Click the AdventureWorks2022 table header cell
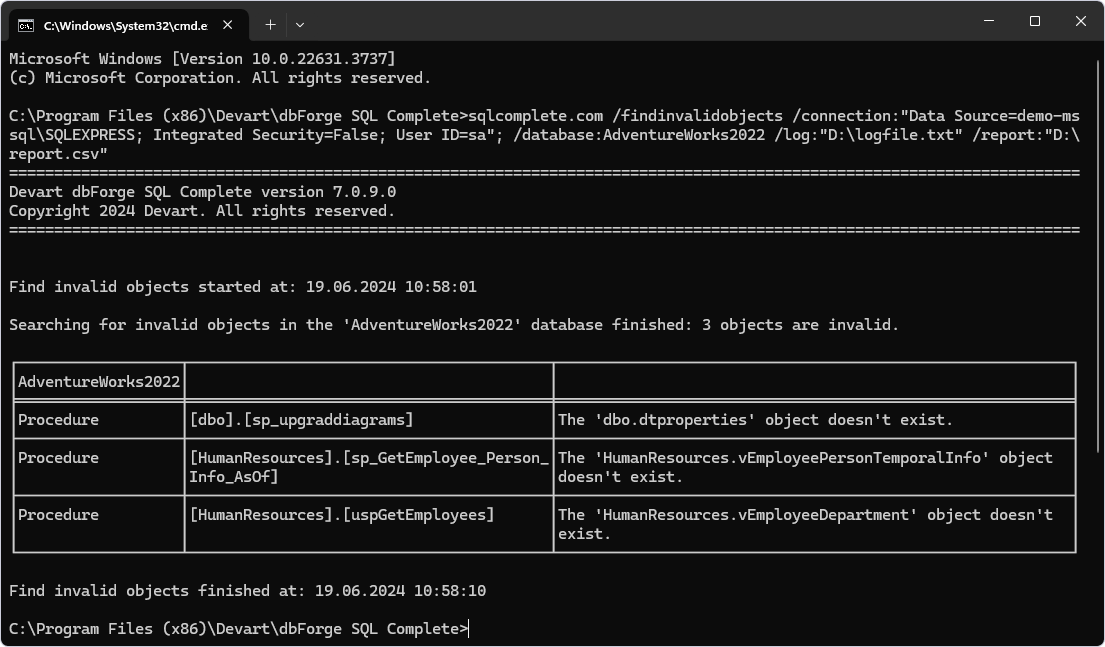 pos(97,381)
